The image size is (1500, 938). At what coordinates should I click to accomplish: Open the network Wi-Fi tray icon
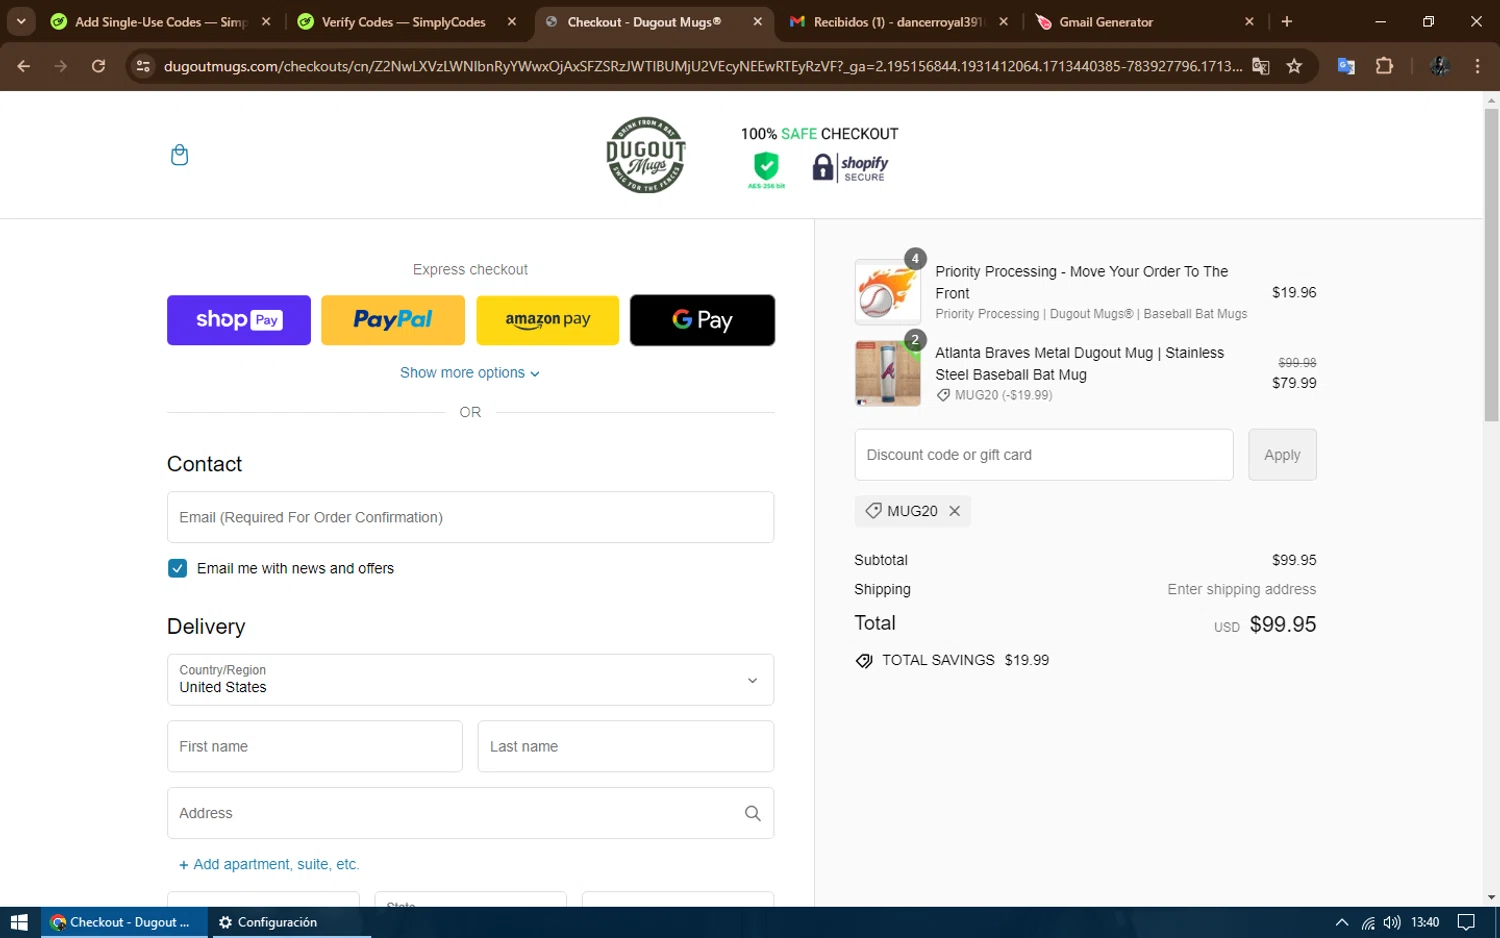[1367, 922]
